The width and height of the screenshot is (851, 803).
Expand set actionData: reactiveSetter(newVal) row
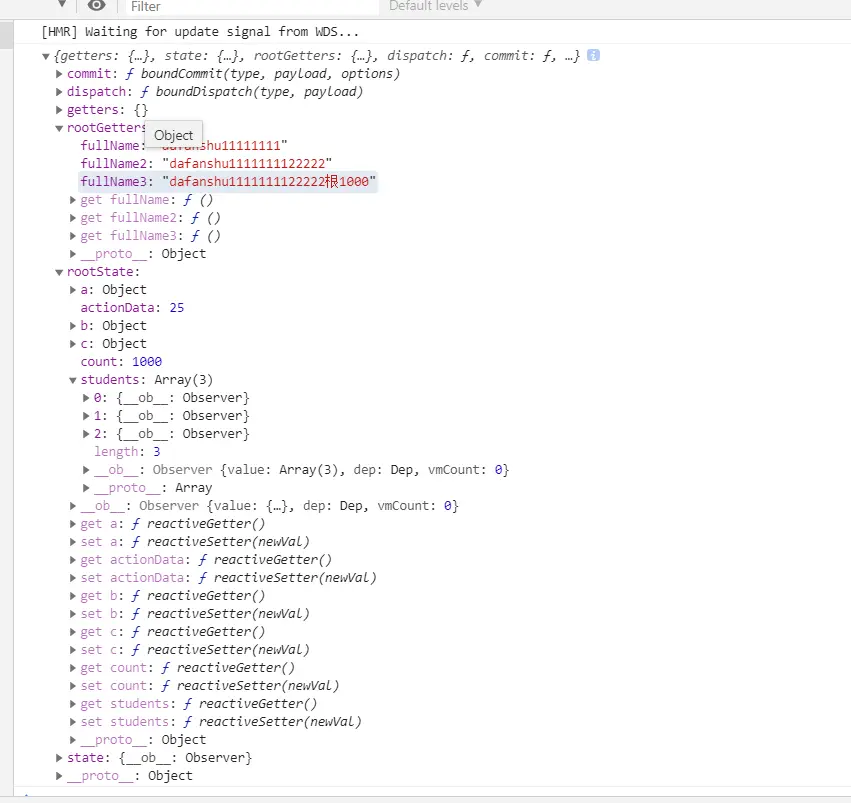[73, 578]
